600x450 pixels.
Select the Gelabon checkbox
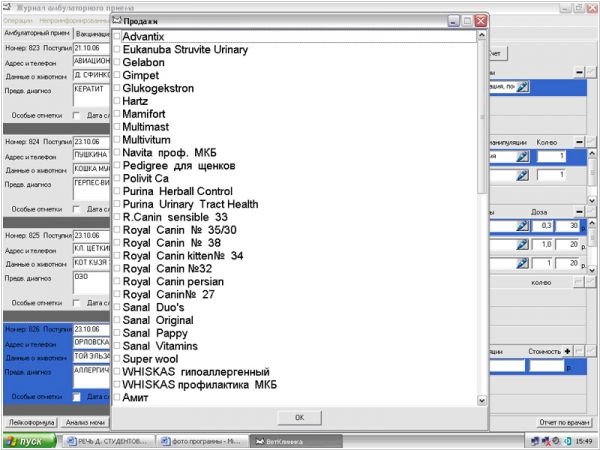[117, 62]
